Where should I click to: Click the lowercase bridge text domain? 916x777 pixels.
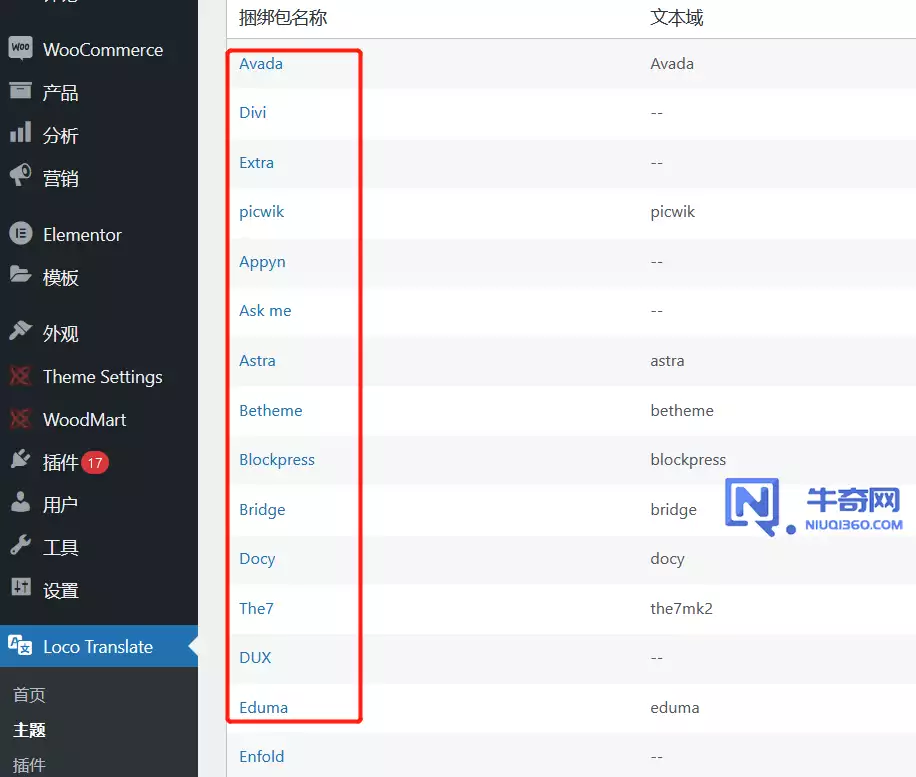[x=674, y=509]
